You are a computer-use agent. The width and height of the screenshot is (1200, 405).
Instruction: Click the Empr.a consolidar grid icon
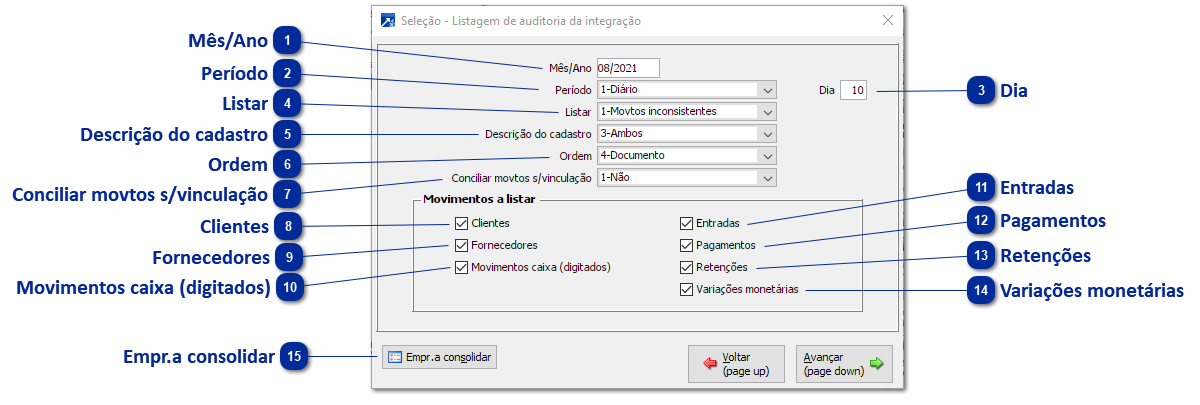pos(395,357)
